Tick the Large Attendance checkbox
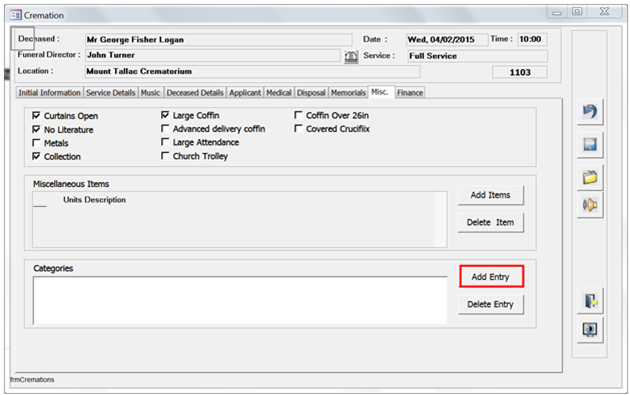The image size is (630, 395). click(x=165, y=142)
